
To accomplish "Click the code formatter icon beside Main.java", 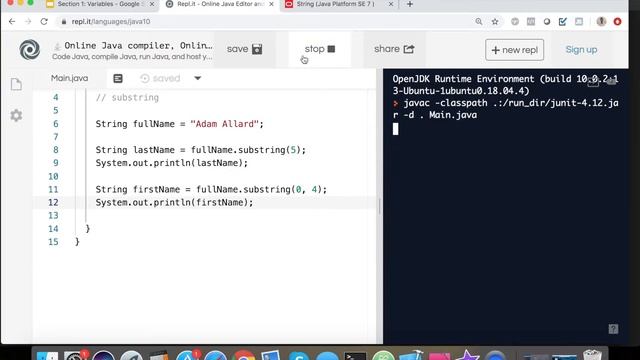I will [118, 78].
